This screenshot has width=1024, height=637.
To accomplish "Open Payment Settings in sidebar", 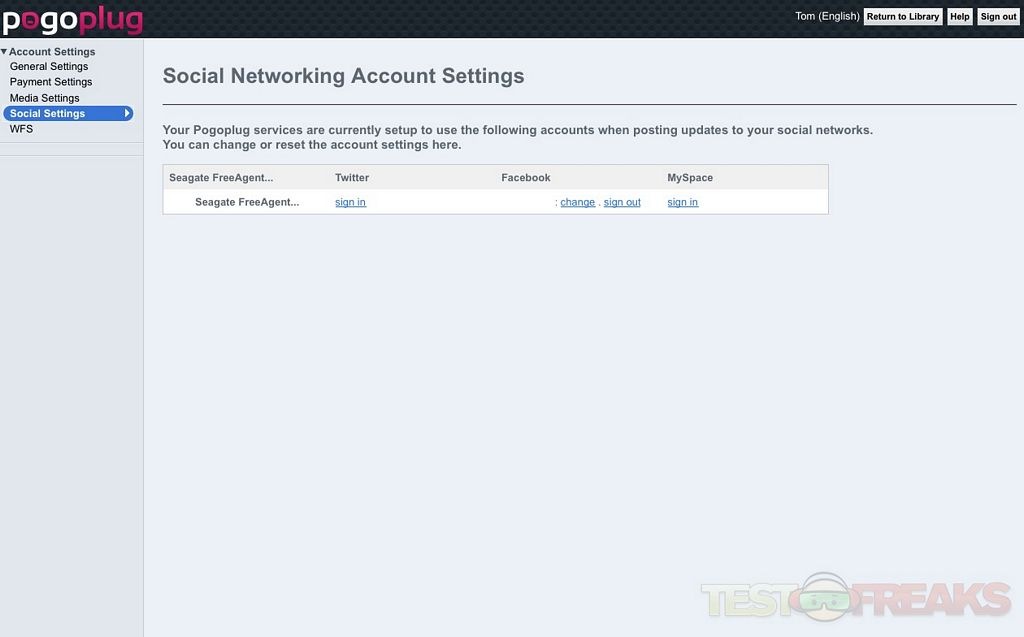I will [x=51, y=82].
